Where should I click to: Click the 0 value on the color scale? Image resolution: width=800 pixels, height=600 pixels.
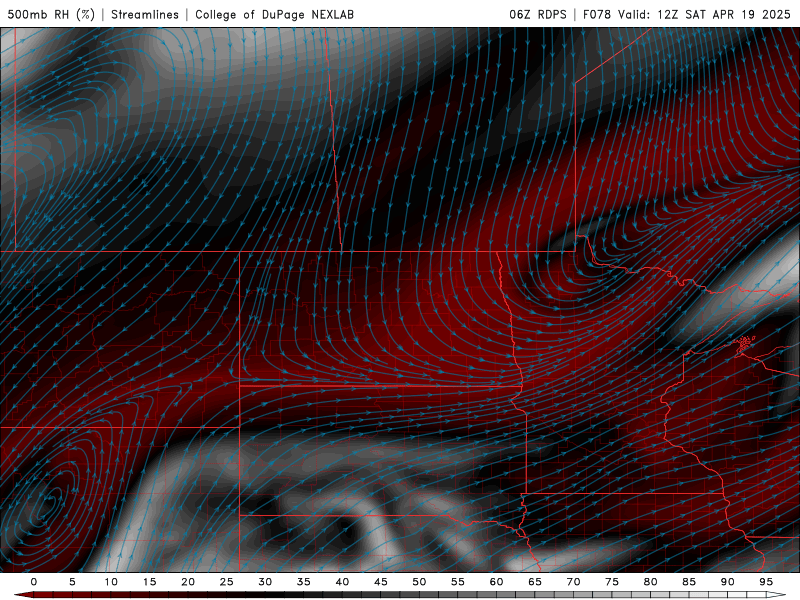click(34, 582)
